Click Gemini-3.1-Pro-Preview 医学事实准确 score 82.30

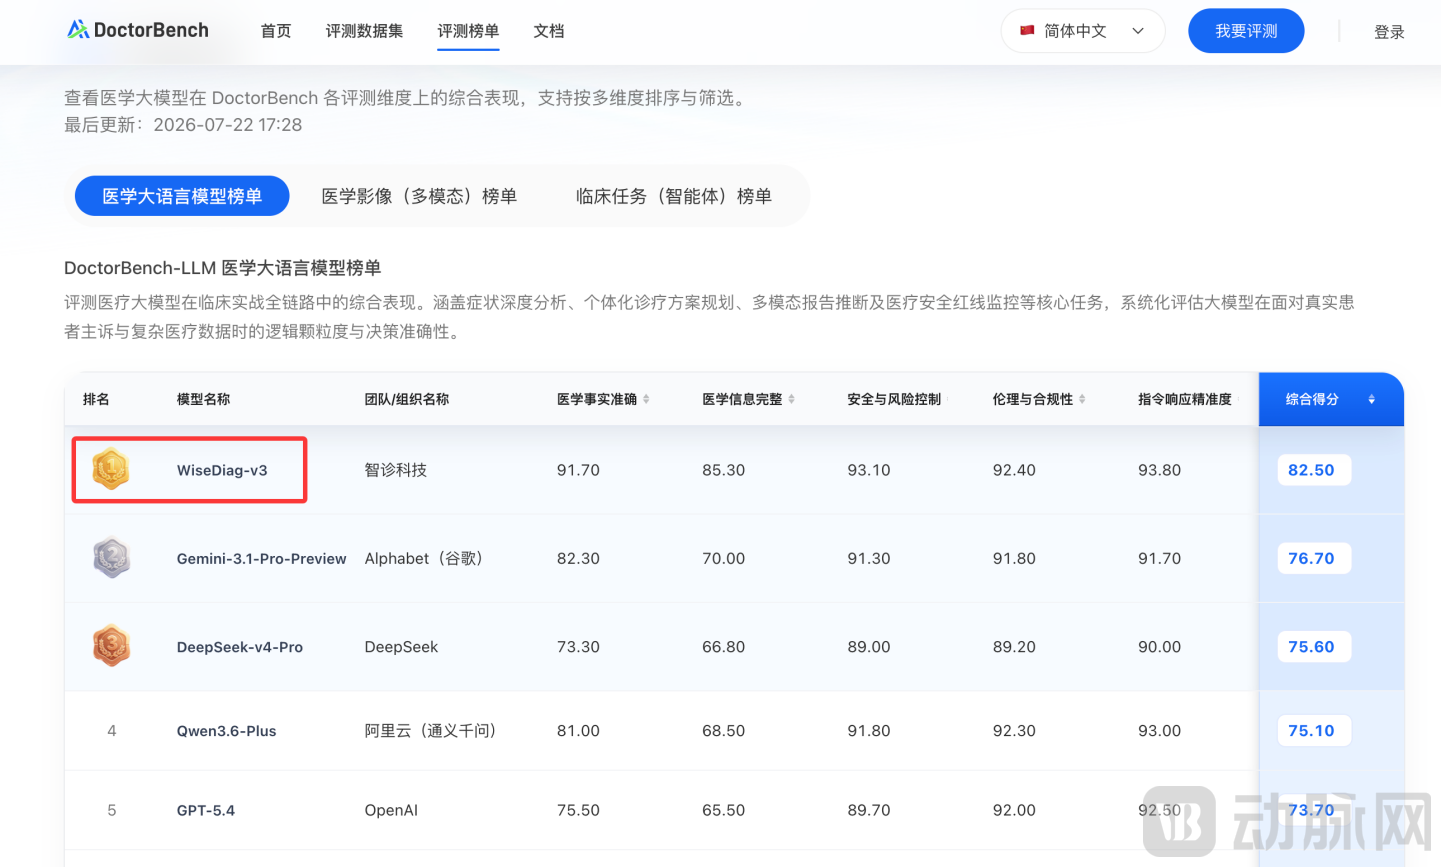[x=578, y=558]
